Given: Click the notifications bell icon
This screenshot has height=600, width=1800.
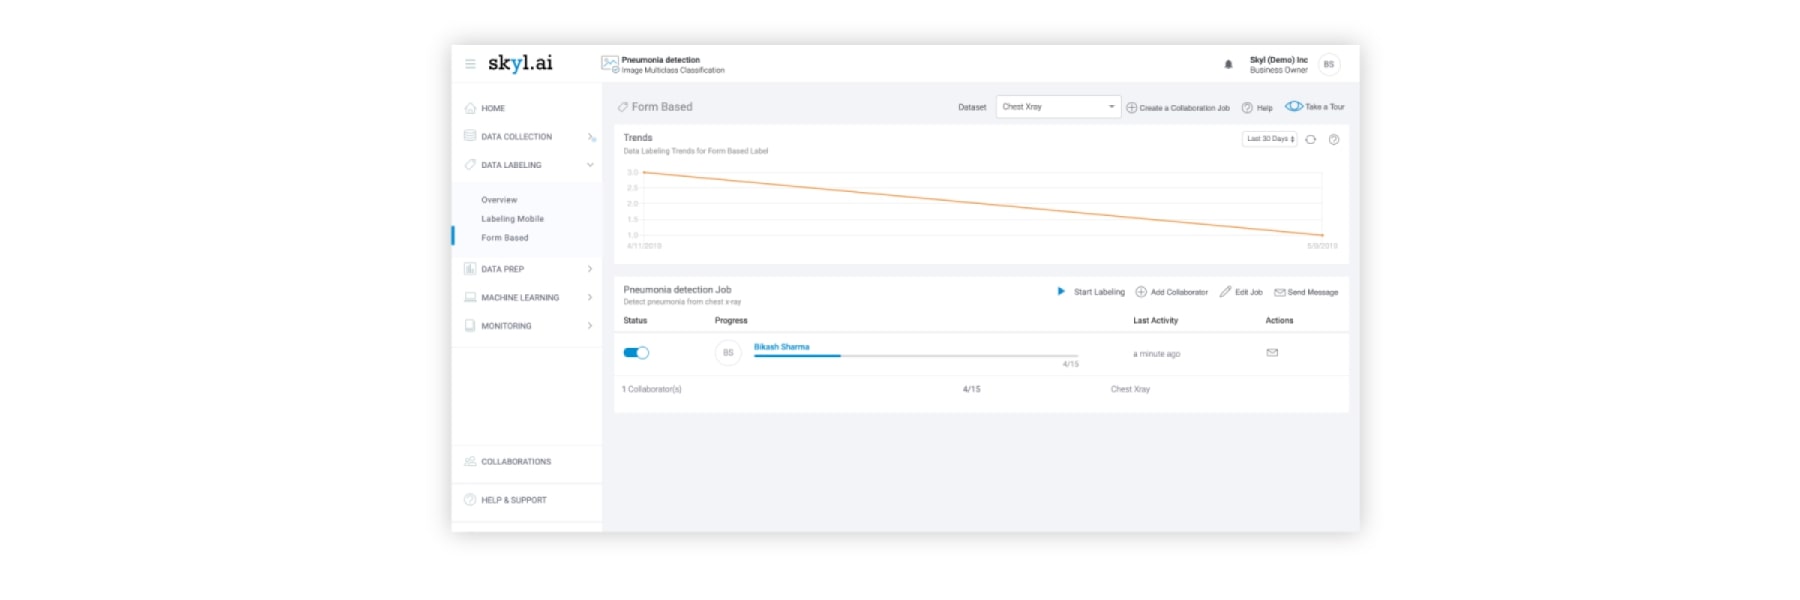Looking at the screenshot, I should coord(1228,64).
